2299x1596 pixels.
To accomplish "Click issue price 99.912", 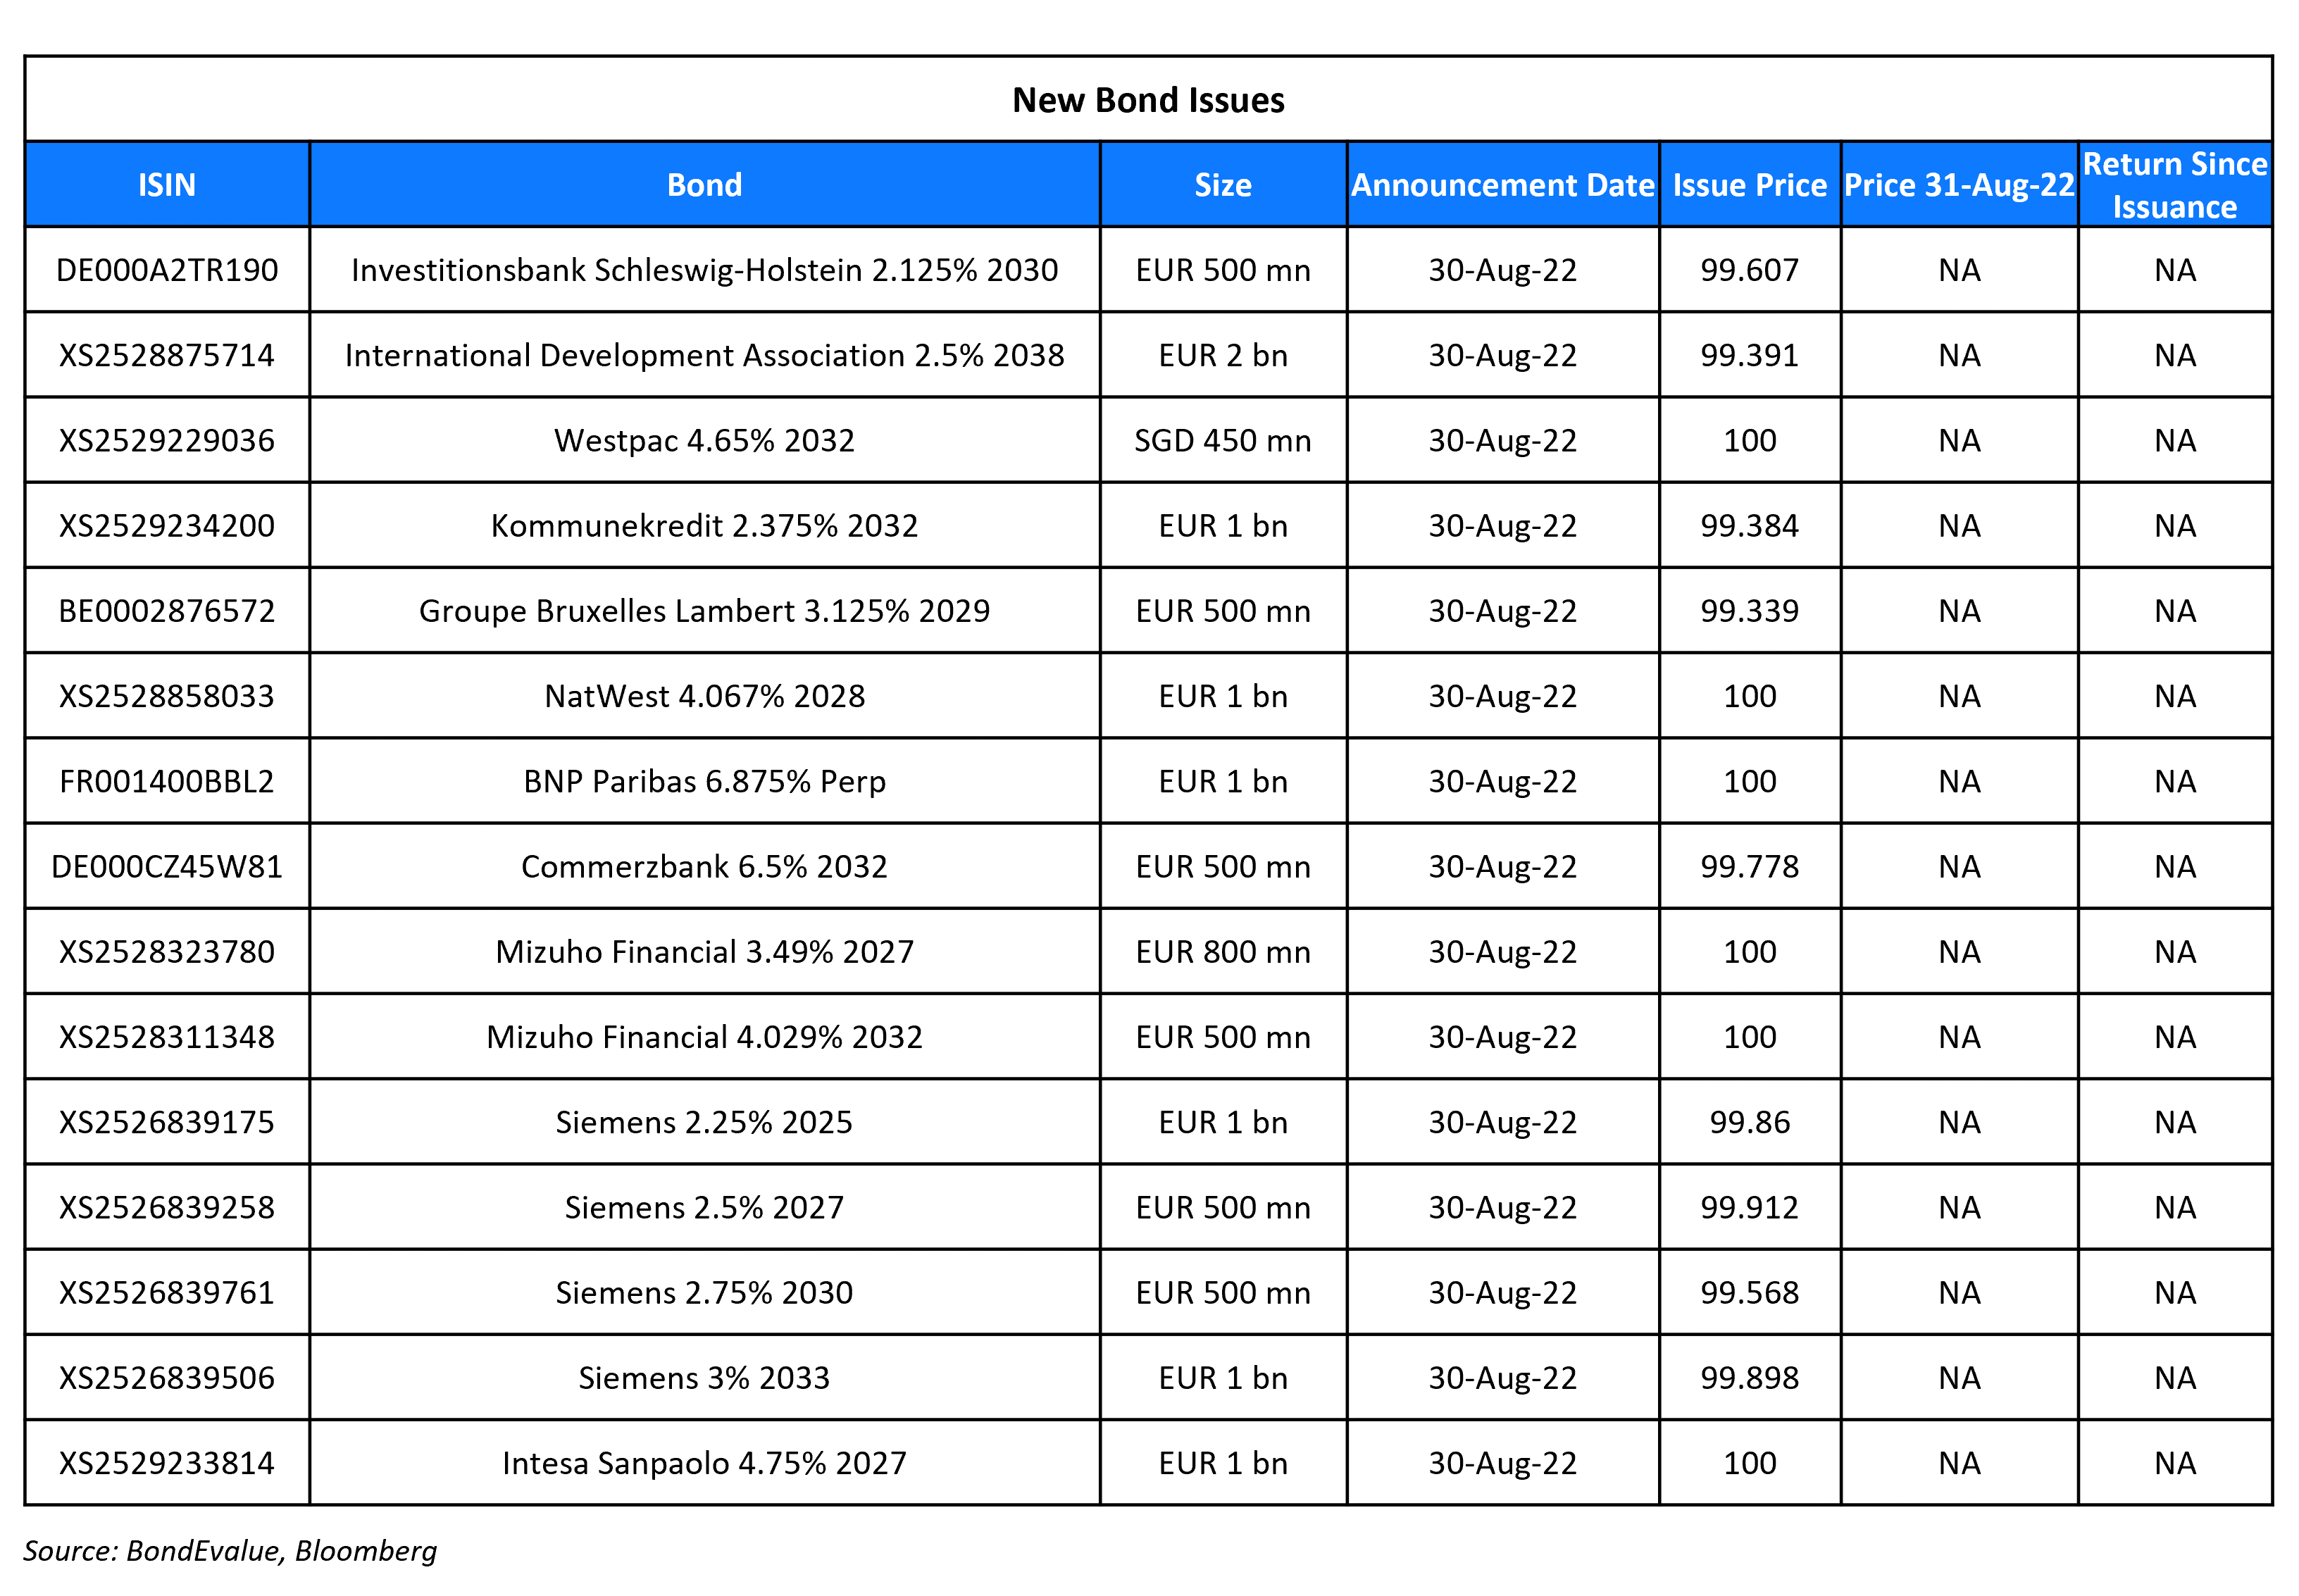I will pos(1749,1207).
